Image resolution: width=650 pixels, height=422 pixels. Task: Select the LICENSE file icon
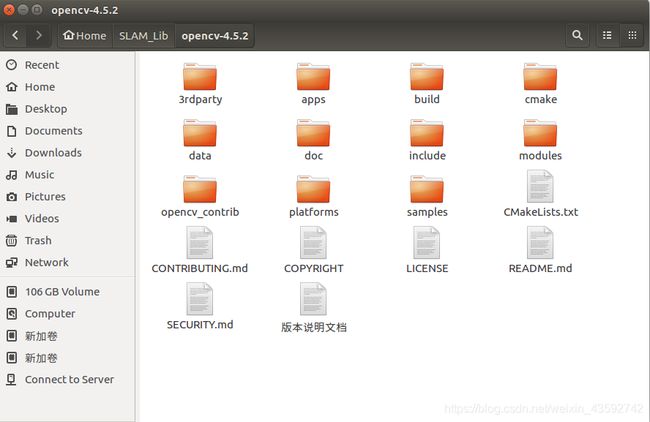point(427,243)
